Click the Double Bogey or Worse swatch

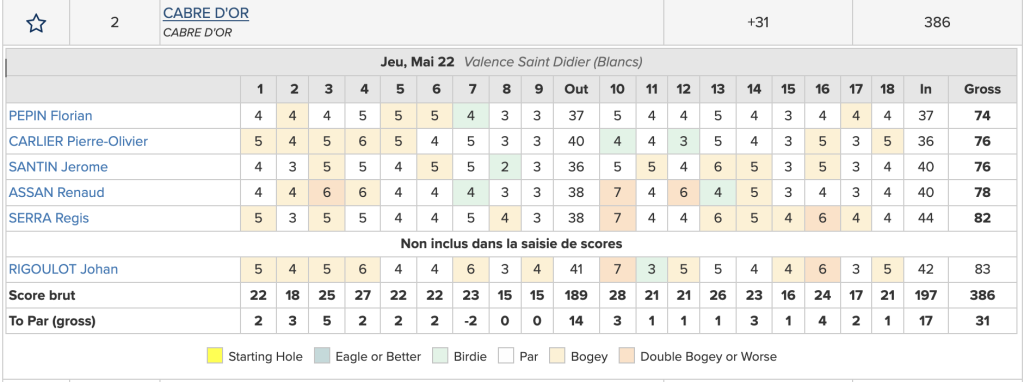pyautogui.click(x=627, y=357)
